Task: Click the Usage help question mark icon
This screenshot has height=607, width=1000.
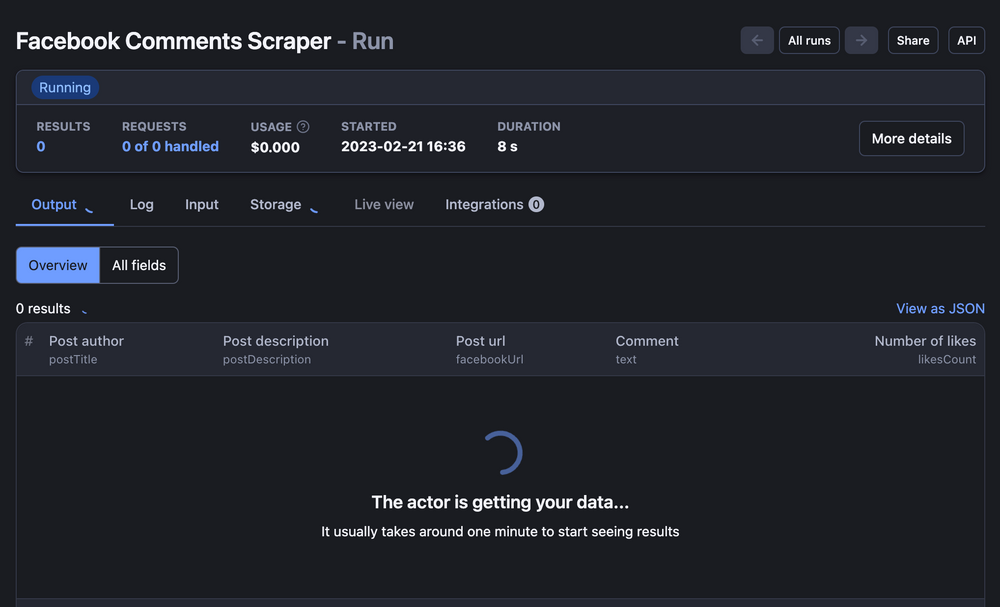Action: pyautogui.click(x=303, y=127)
